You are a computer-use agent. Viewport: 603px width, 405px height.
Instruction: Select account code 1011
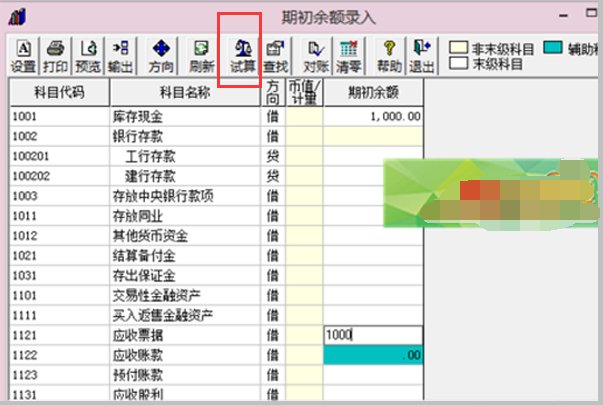click(25, 216)
